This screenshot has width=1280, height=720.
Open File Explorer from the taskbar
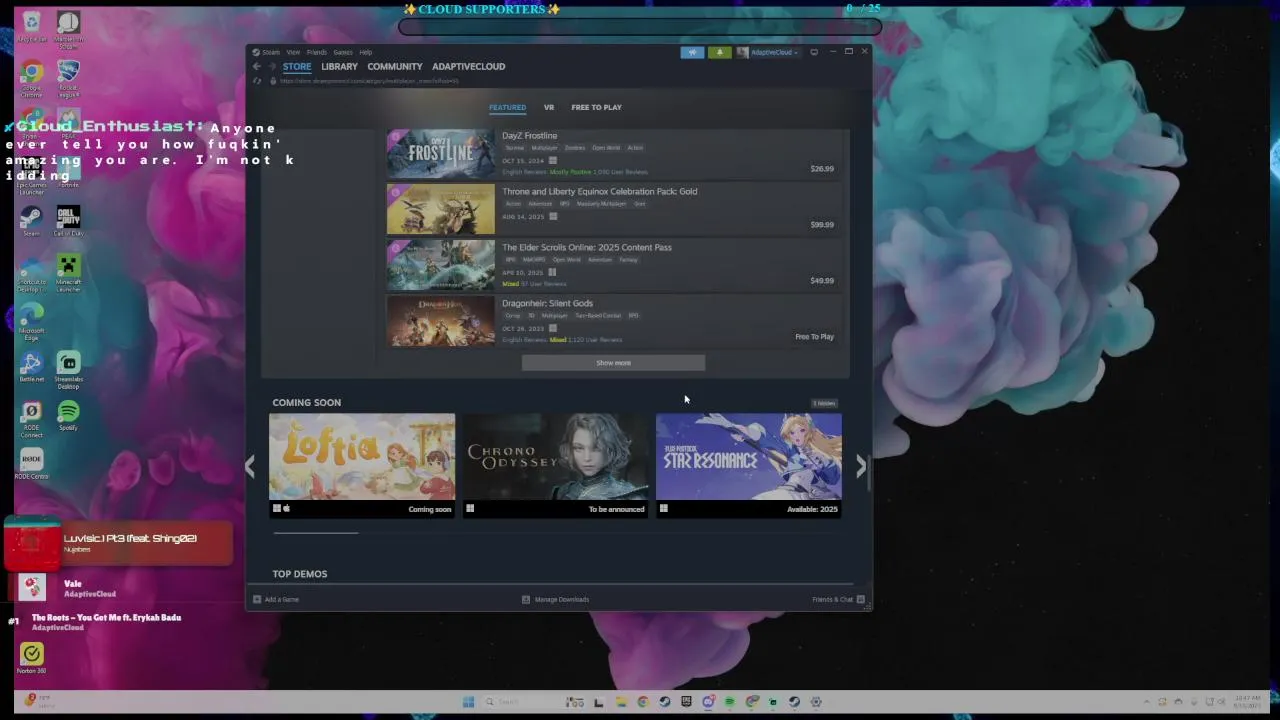[x=620, y=702]
